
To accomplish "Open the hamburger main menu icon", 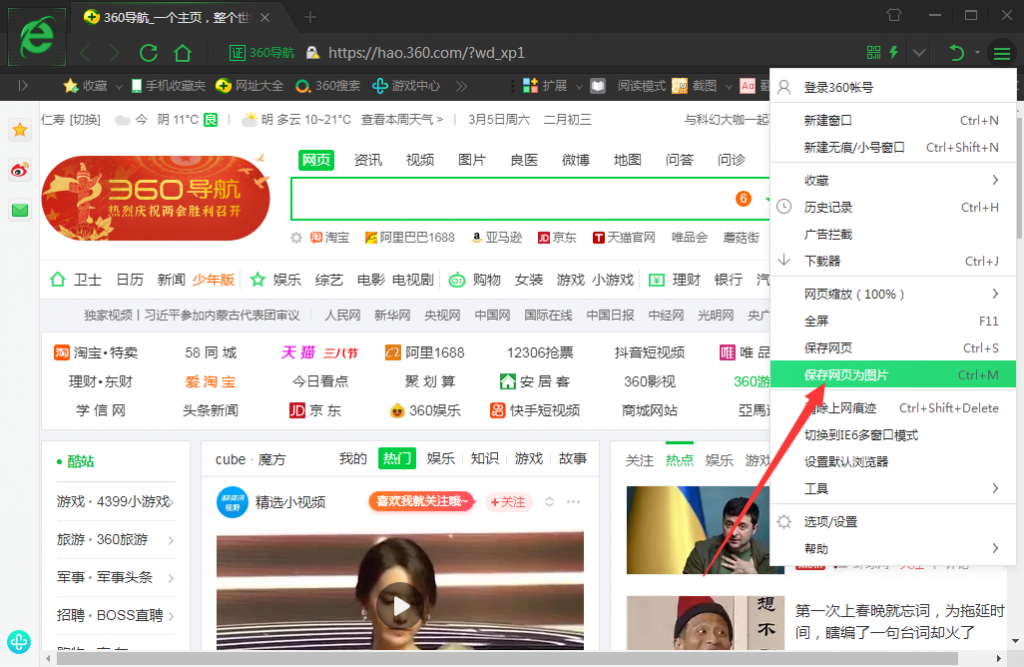I will click(x=1002, y=53).
